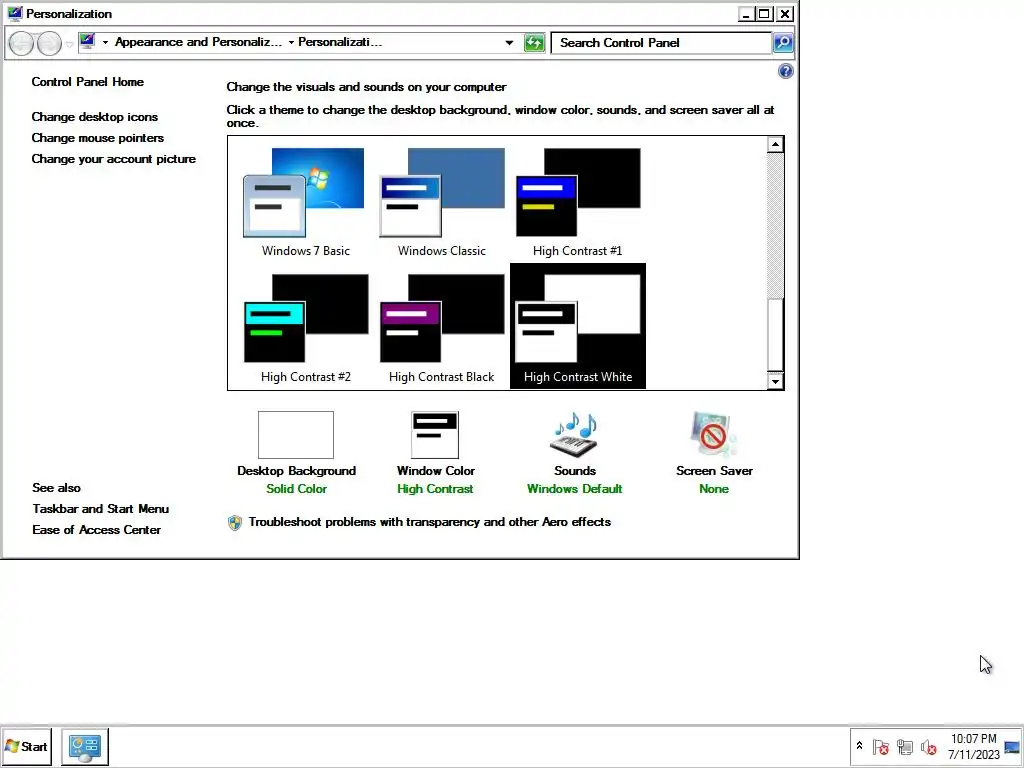Open Taskbar and Start Menu link

tap(101, 509)
